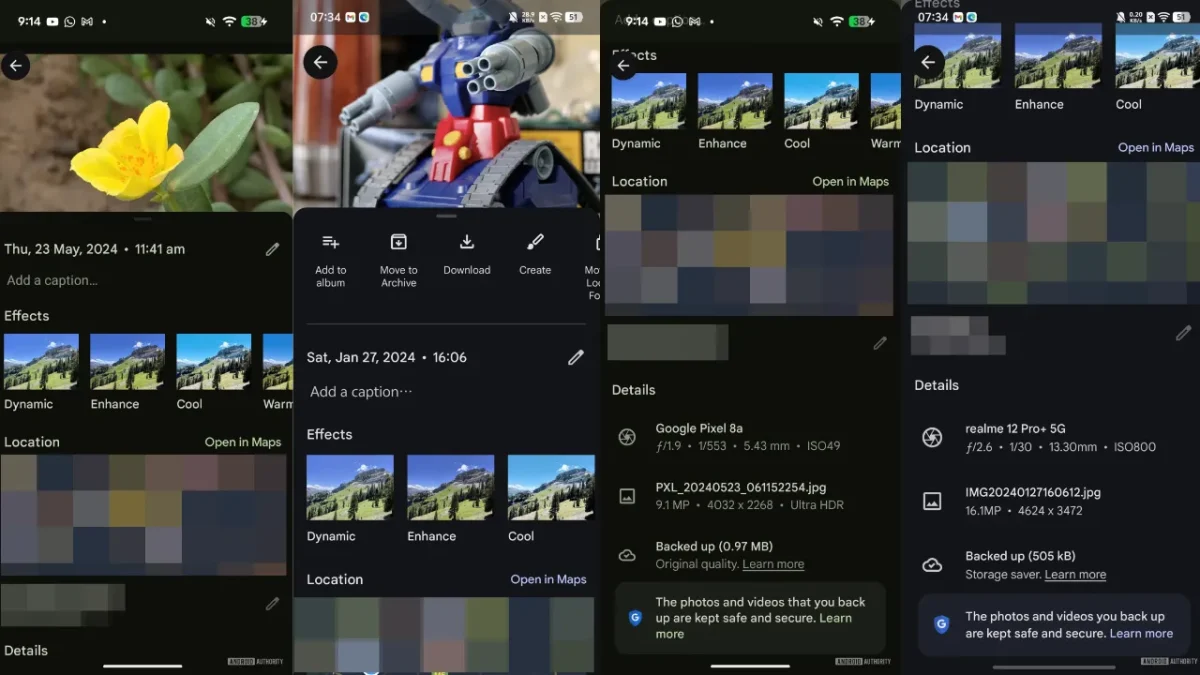Tap the Add to album icon
This screenshot has height=675, width=1200.
(330, 241)
